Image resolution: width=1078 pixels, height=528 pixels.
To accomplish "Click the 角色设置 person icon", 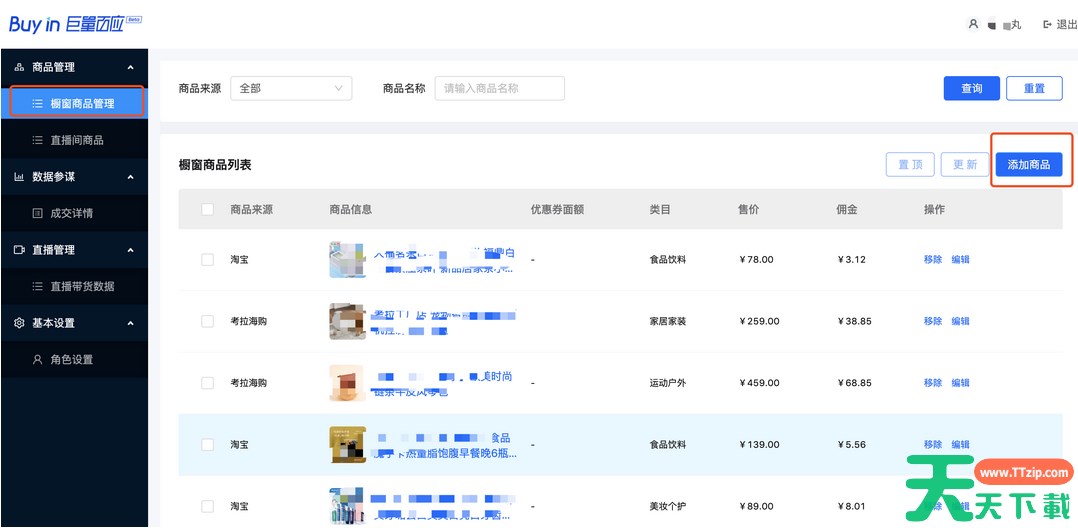I will coord(38,359).
